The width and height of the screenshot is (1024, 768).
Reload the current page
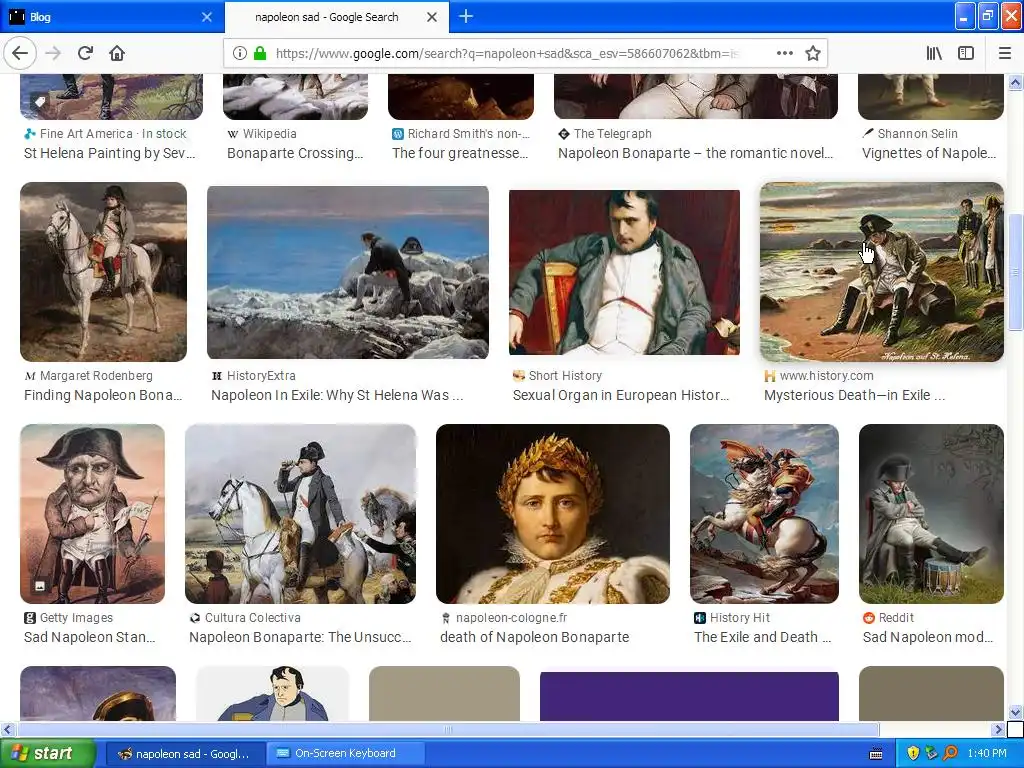tap(85, 53)
